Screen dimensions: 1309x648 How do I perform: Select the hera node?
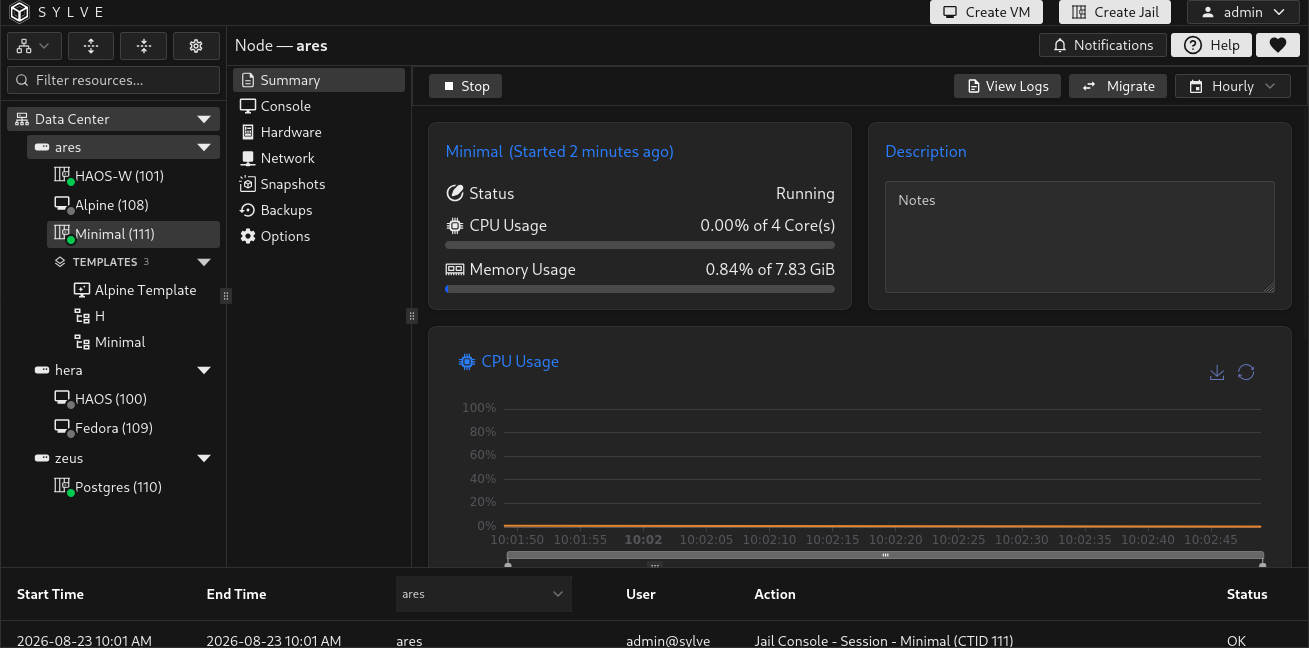click(x=123, y=370)
